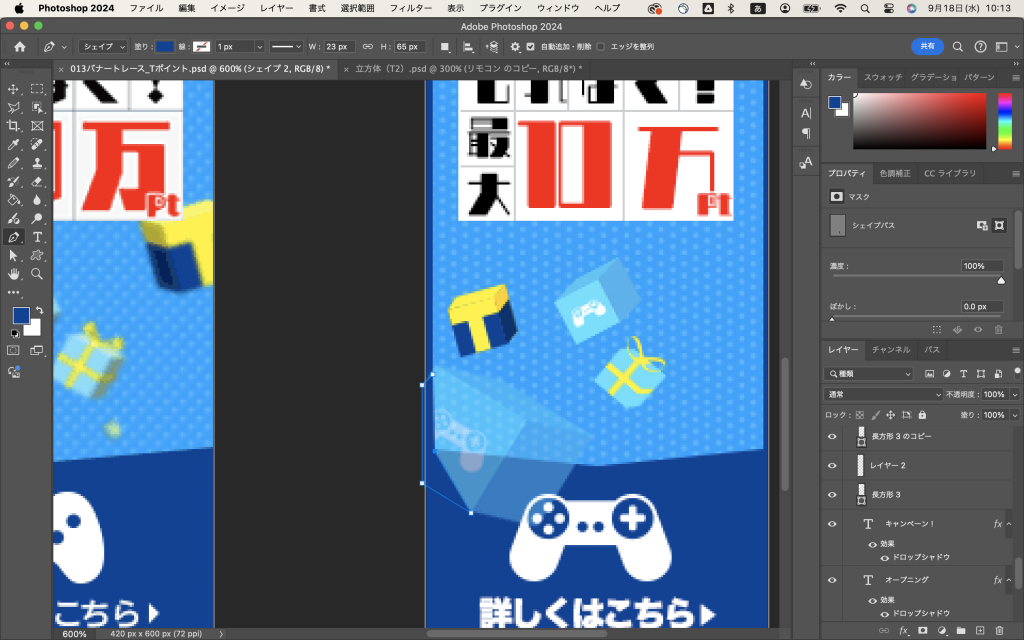Click the 塗り fill color swatch

pyautogui.click(x=165, y=47)
